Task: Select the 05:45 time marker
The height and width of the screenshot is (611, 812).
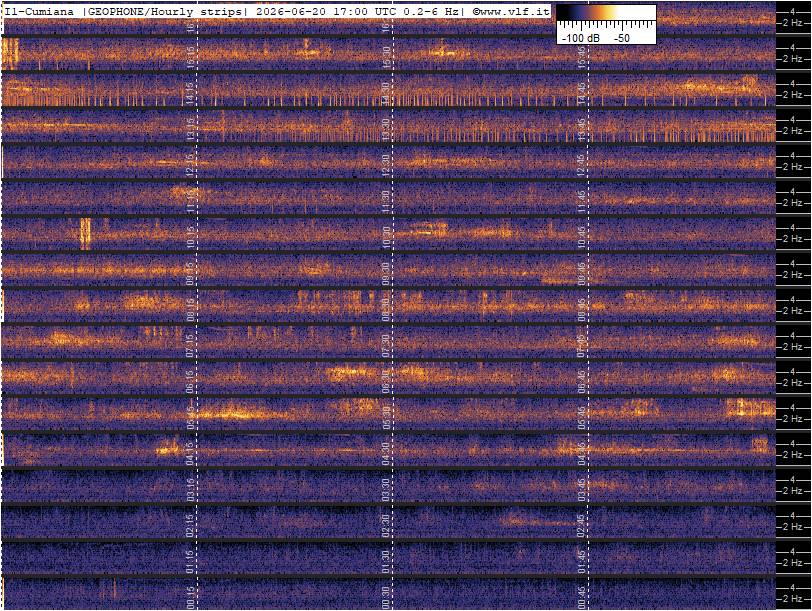Action: coord(582,417)
